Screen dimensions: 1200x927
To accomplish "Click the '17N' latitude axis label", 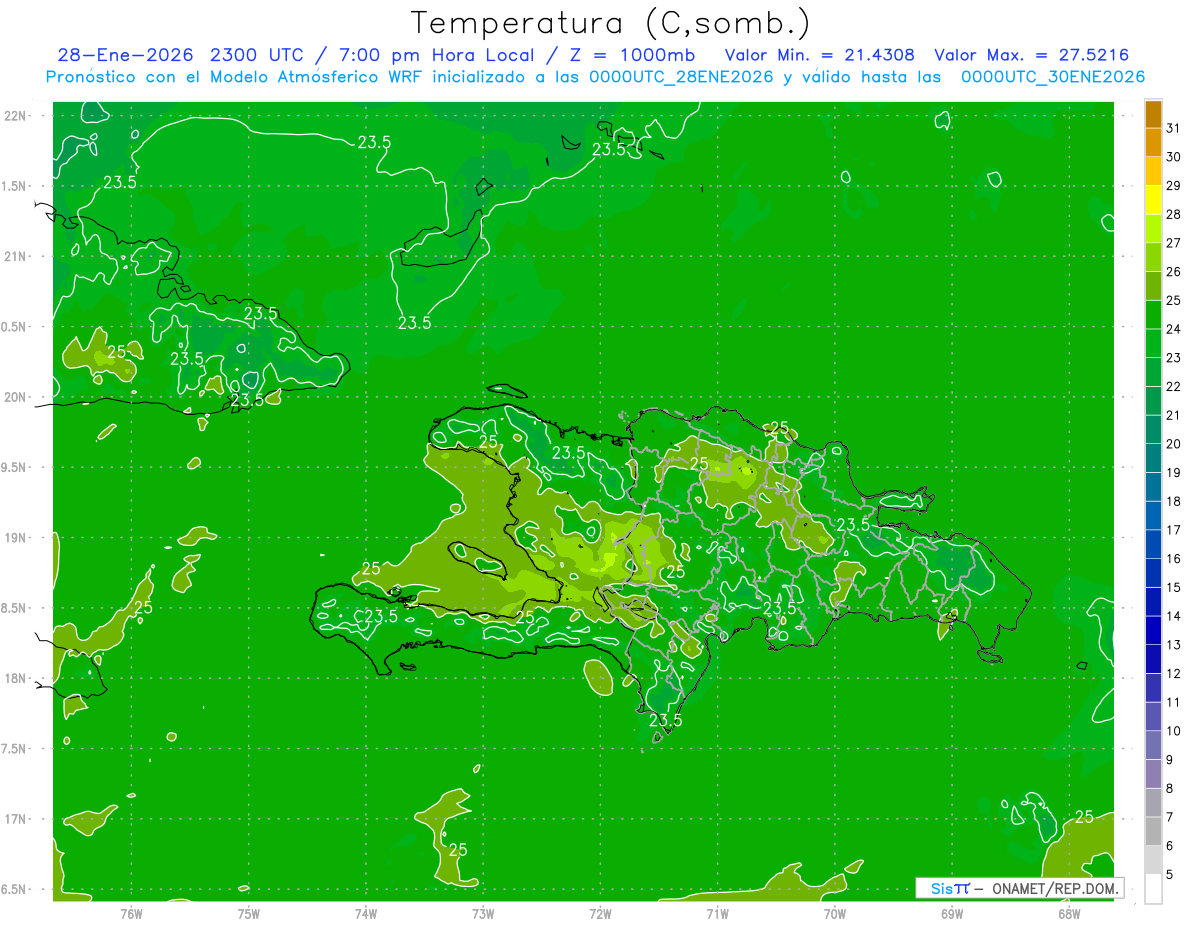I will coord(16,819).
